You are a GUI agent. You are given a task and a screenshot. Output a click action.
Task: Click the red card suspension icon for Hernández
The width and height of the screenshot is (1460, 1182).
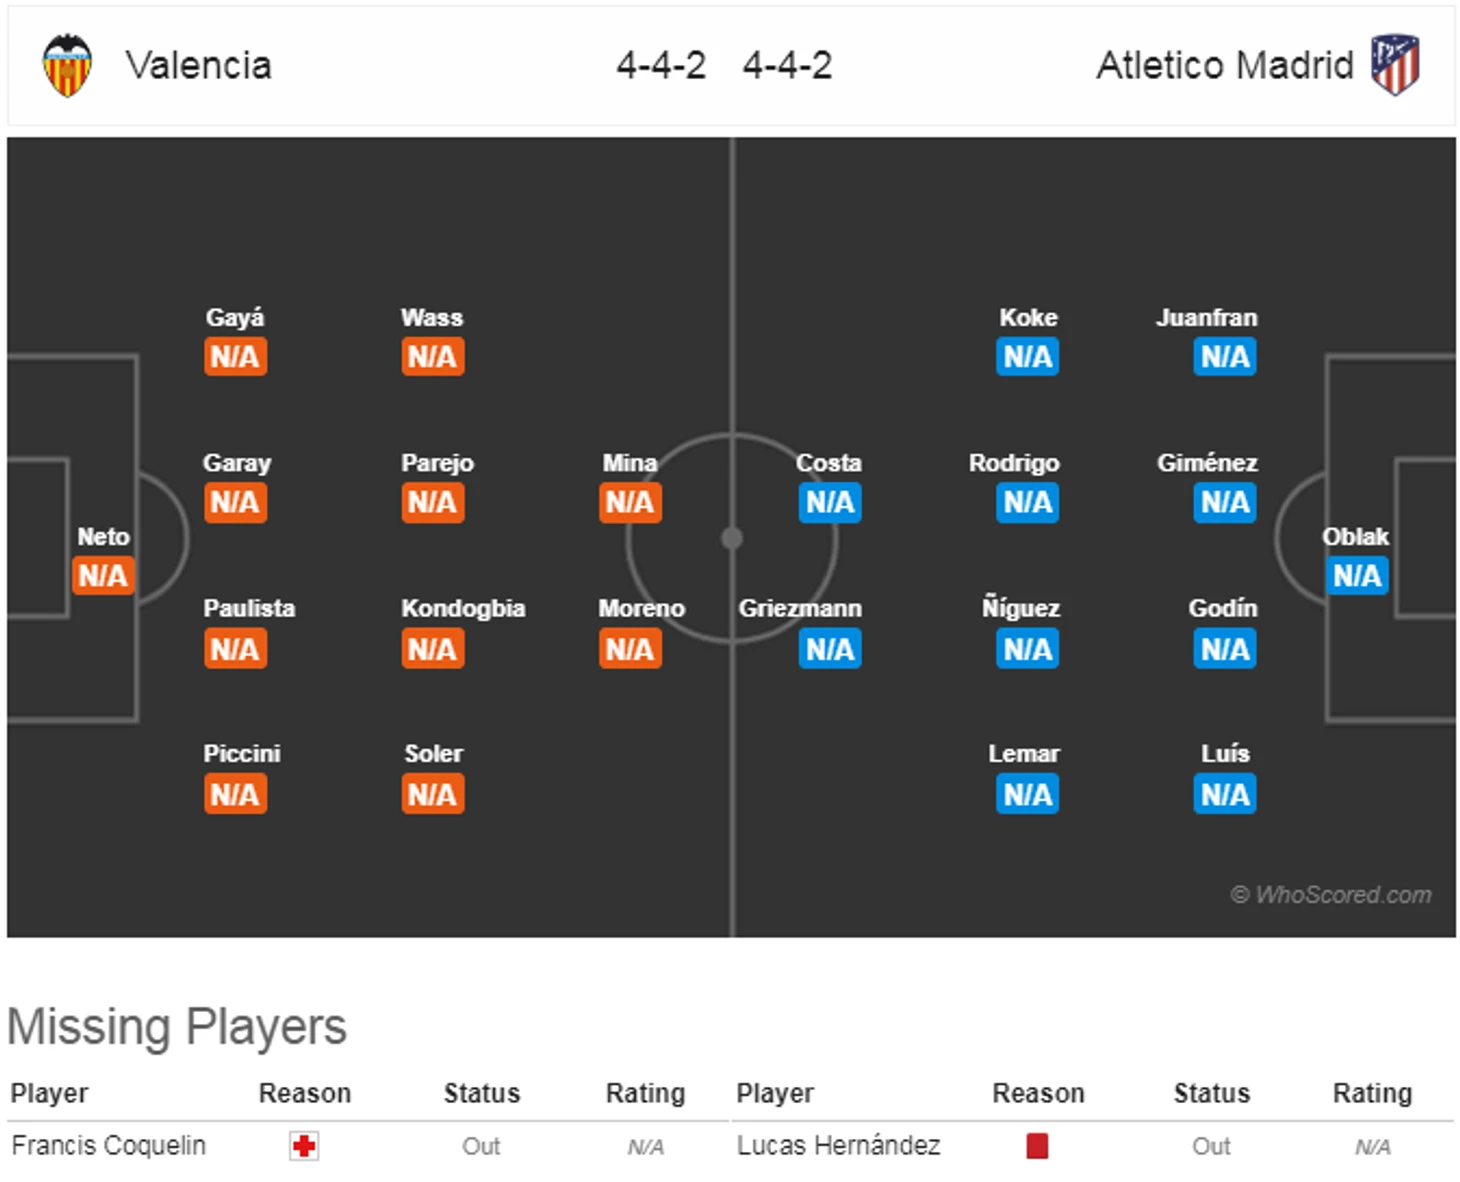pos(1037,1146)
